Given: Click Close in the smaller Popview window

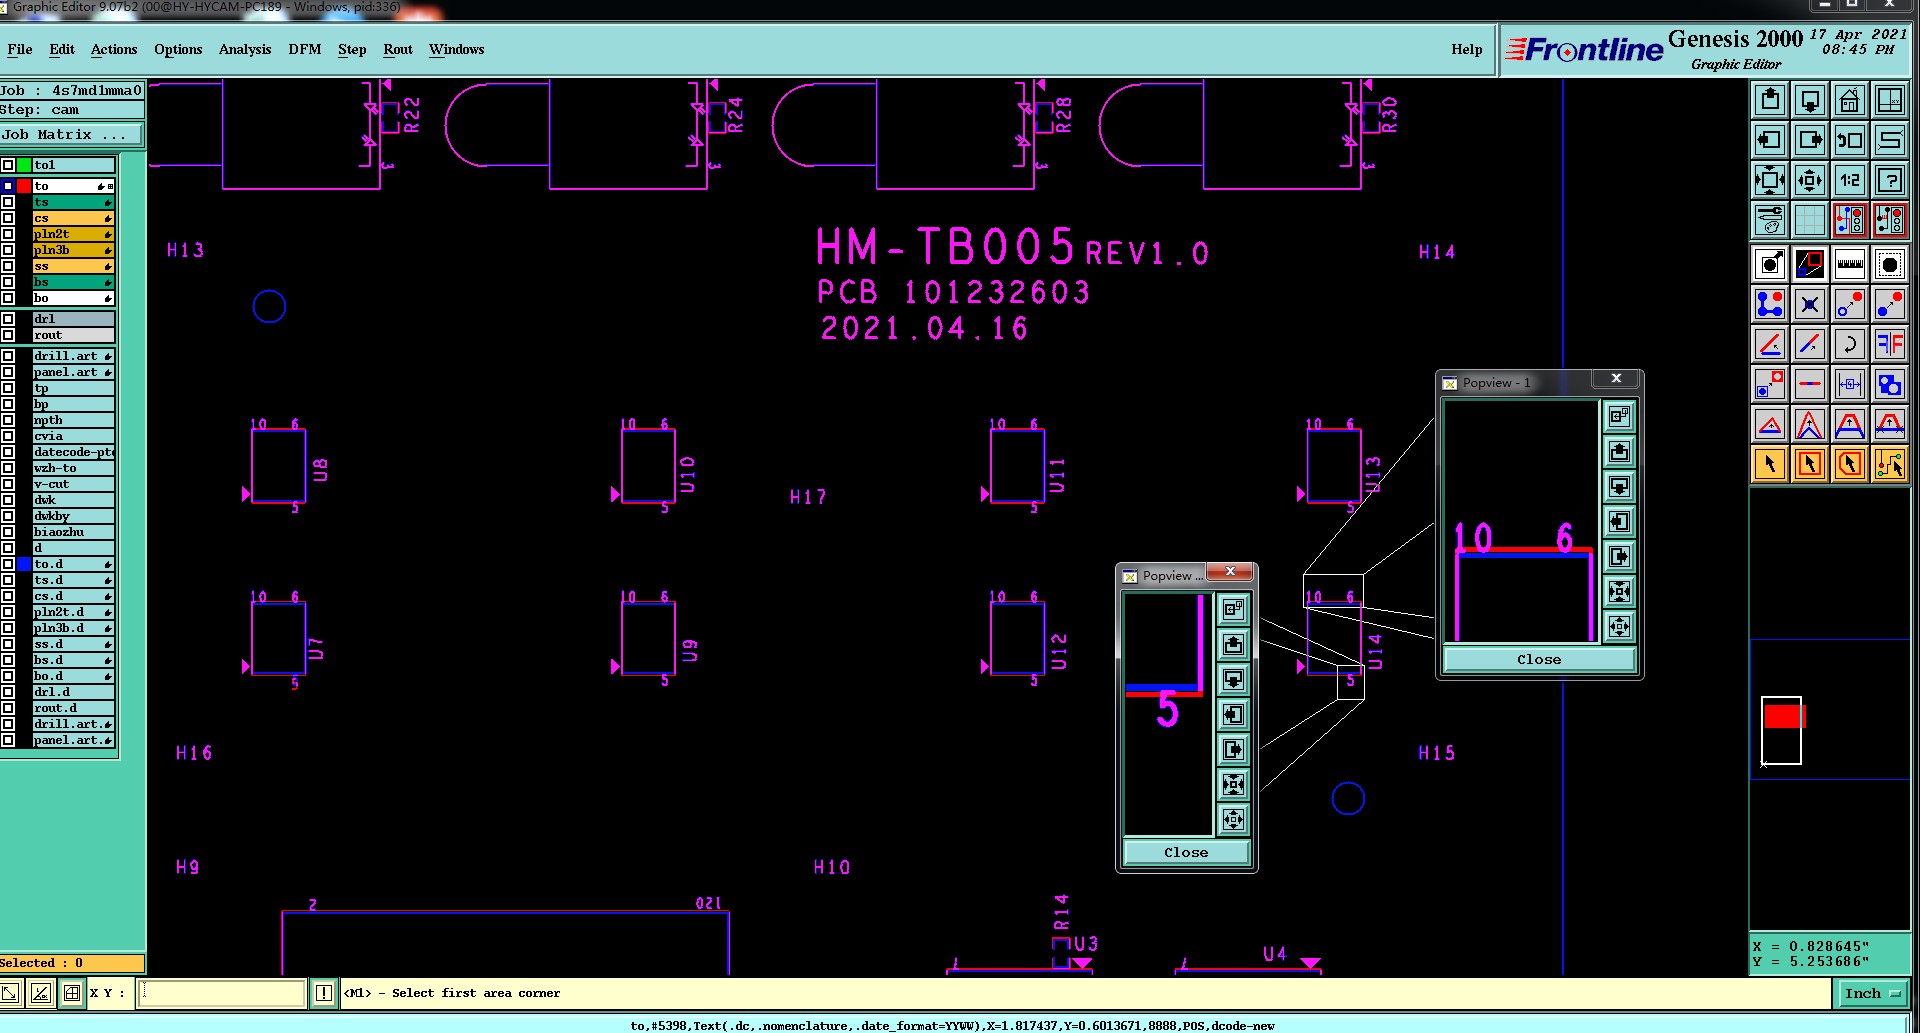Looking at the screenshot, I should [1186, 853].
